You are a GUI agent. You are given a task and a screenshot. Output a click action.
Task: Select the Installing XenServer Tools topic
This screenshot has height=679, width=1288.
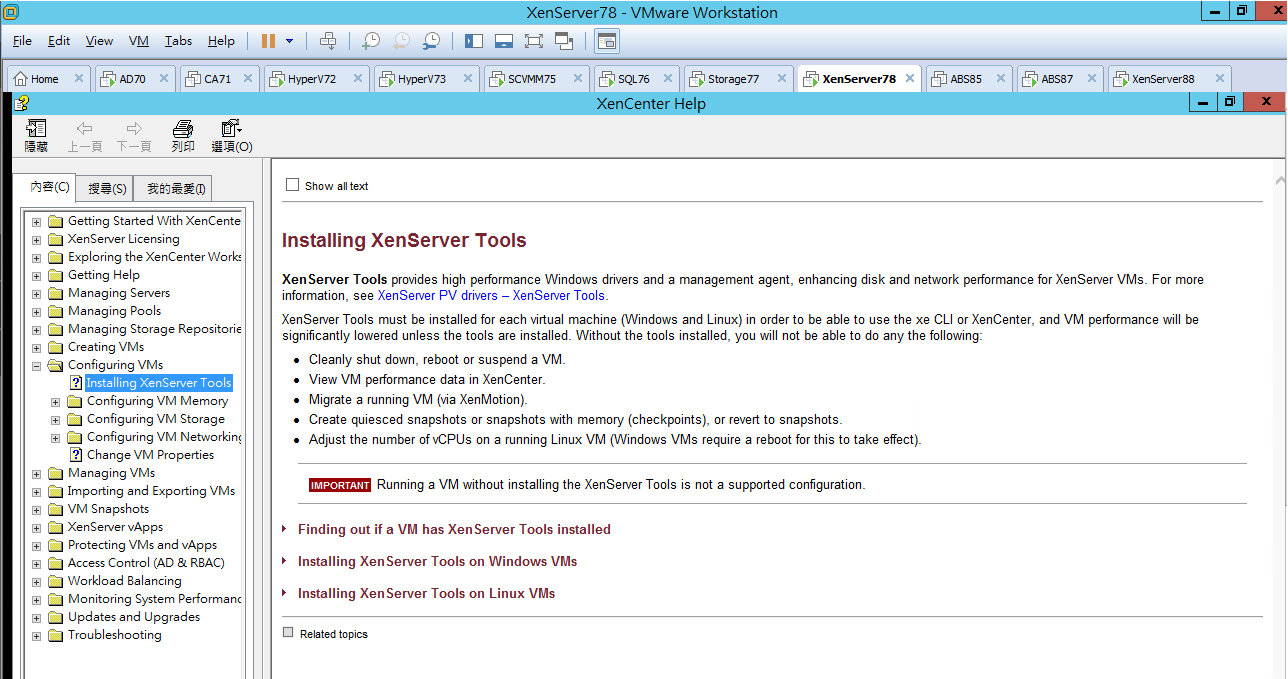coord(159,383)
